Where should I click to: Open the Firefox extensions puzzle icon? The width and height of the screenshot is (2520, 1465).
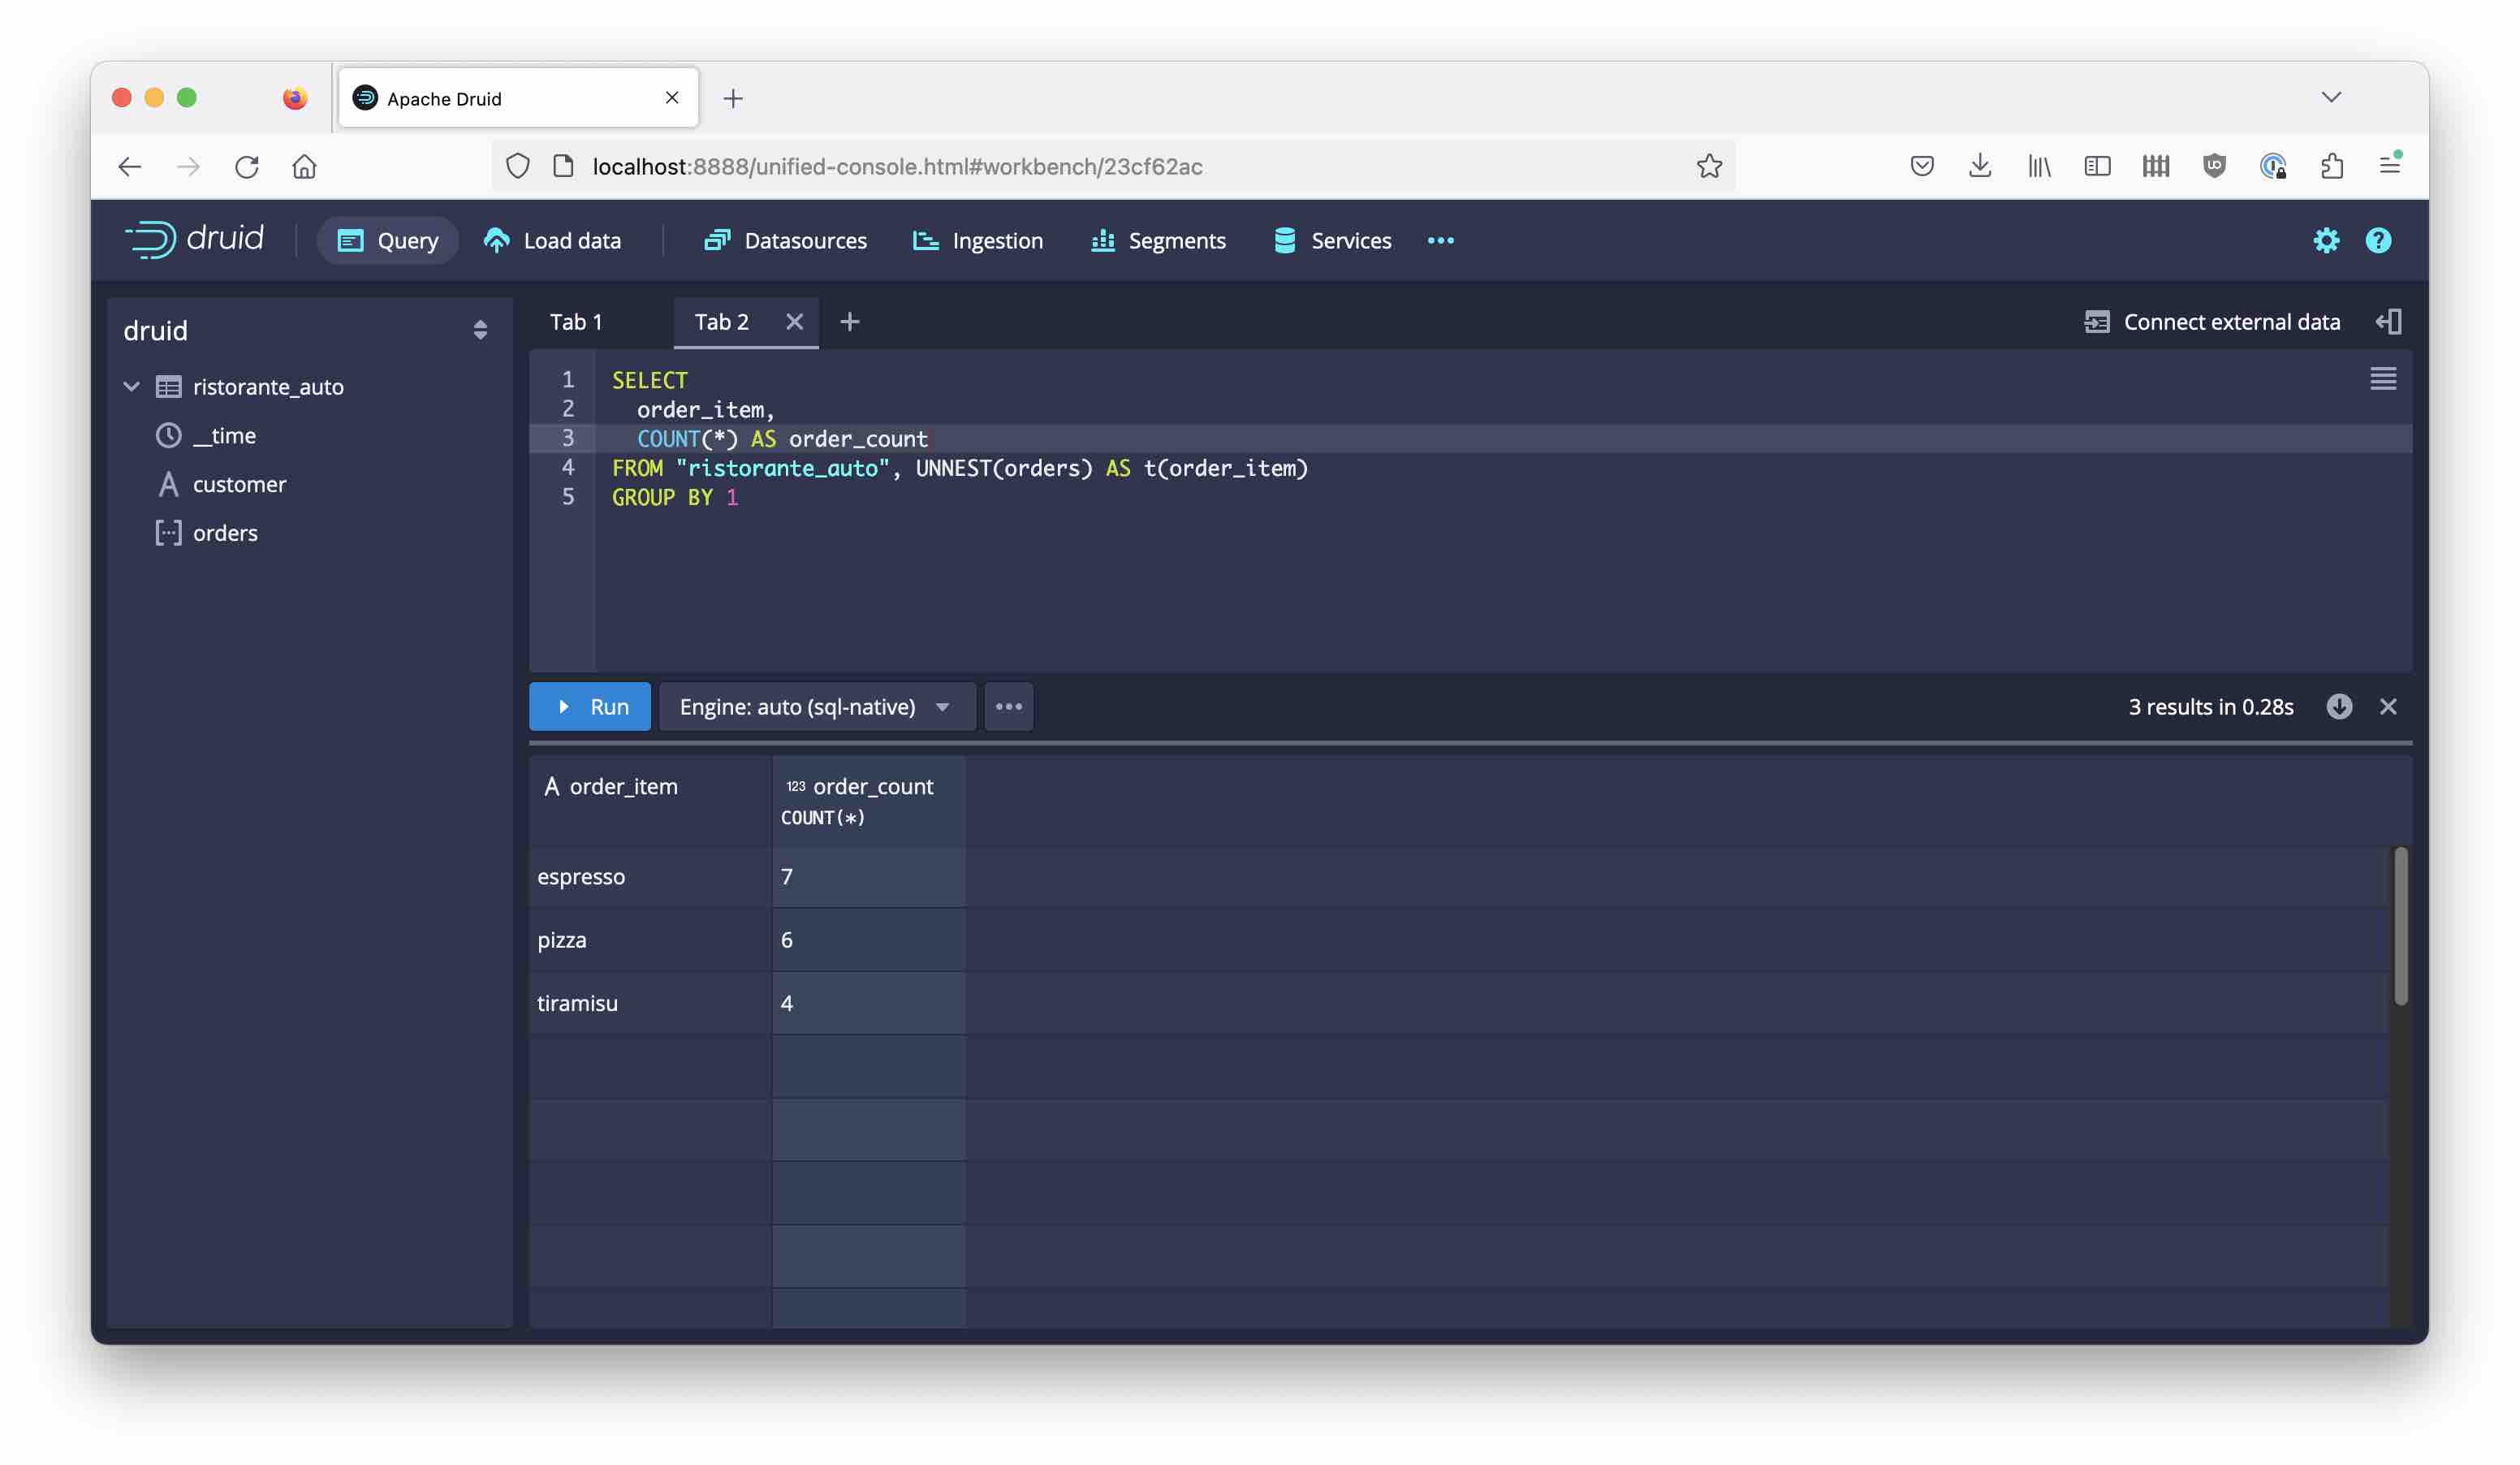tap(2331, 166)
